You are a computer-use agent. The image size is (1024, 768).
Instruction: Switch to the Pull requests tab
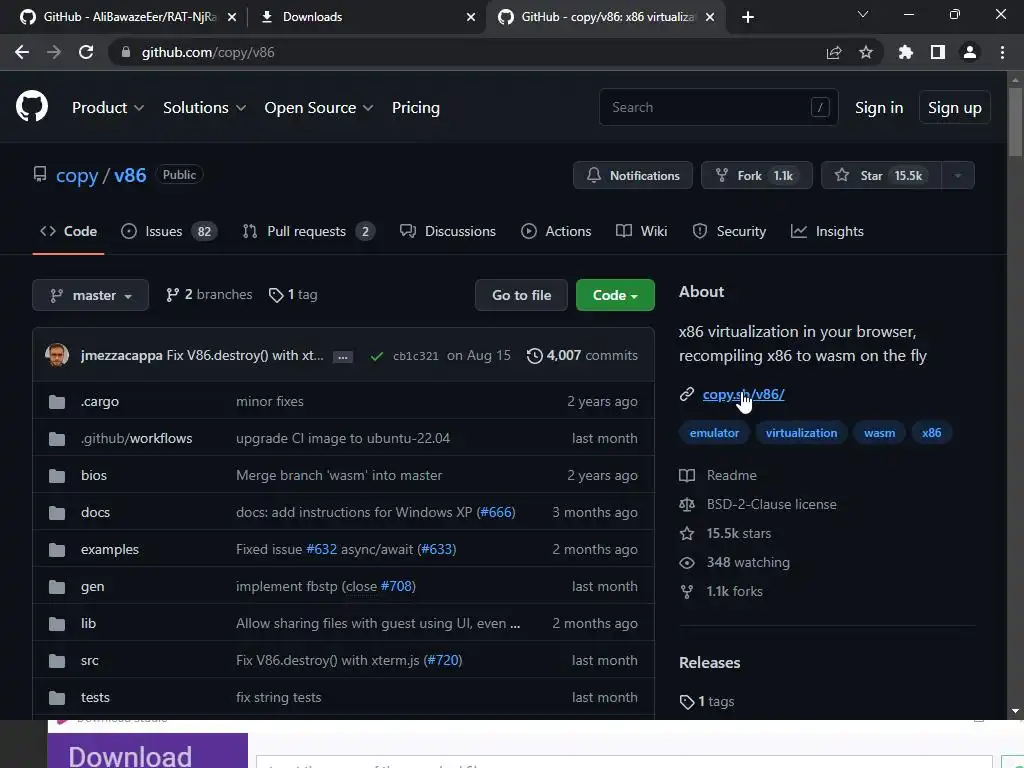pyautogui.click(x=308, y=231)
